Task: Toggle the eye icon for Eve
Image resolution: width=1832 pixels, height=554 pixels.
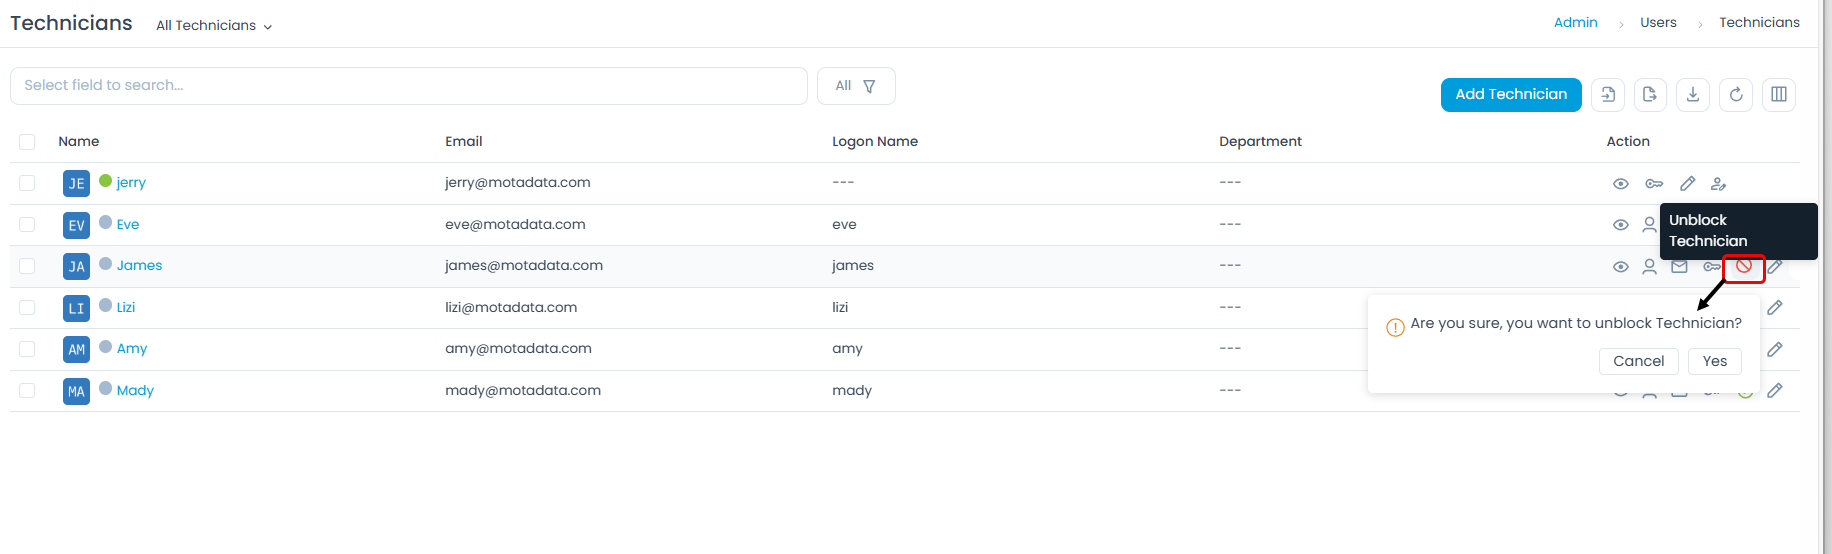Action: 1621,225
